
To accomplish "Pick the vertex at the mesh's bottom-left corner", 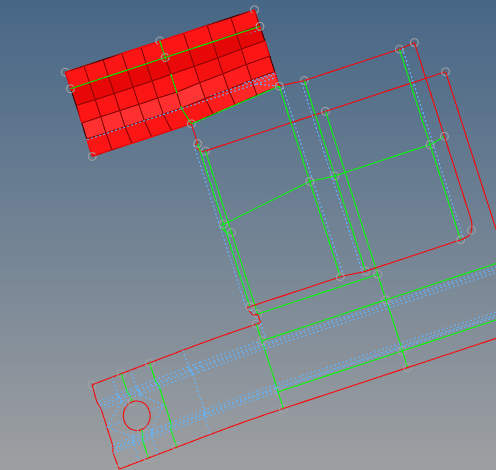I will tap(92, 156).
